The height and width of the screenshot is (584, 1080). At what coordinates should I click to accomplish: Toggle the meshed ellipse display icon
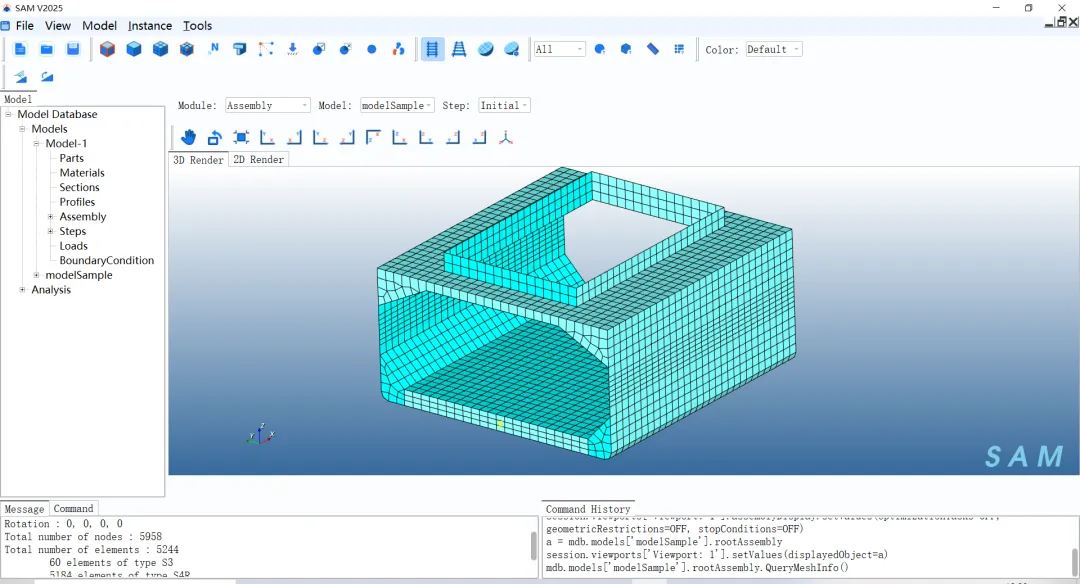(486, 49)
